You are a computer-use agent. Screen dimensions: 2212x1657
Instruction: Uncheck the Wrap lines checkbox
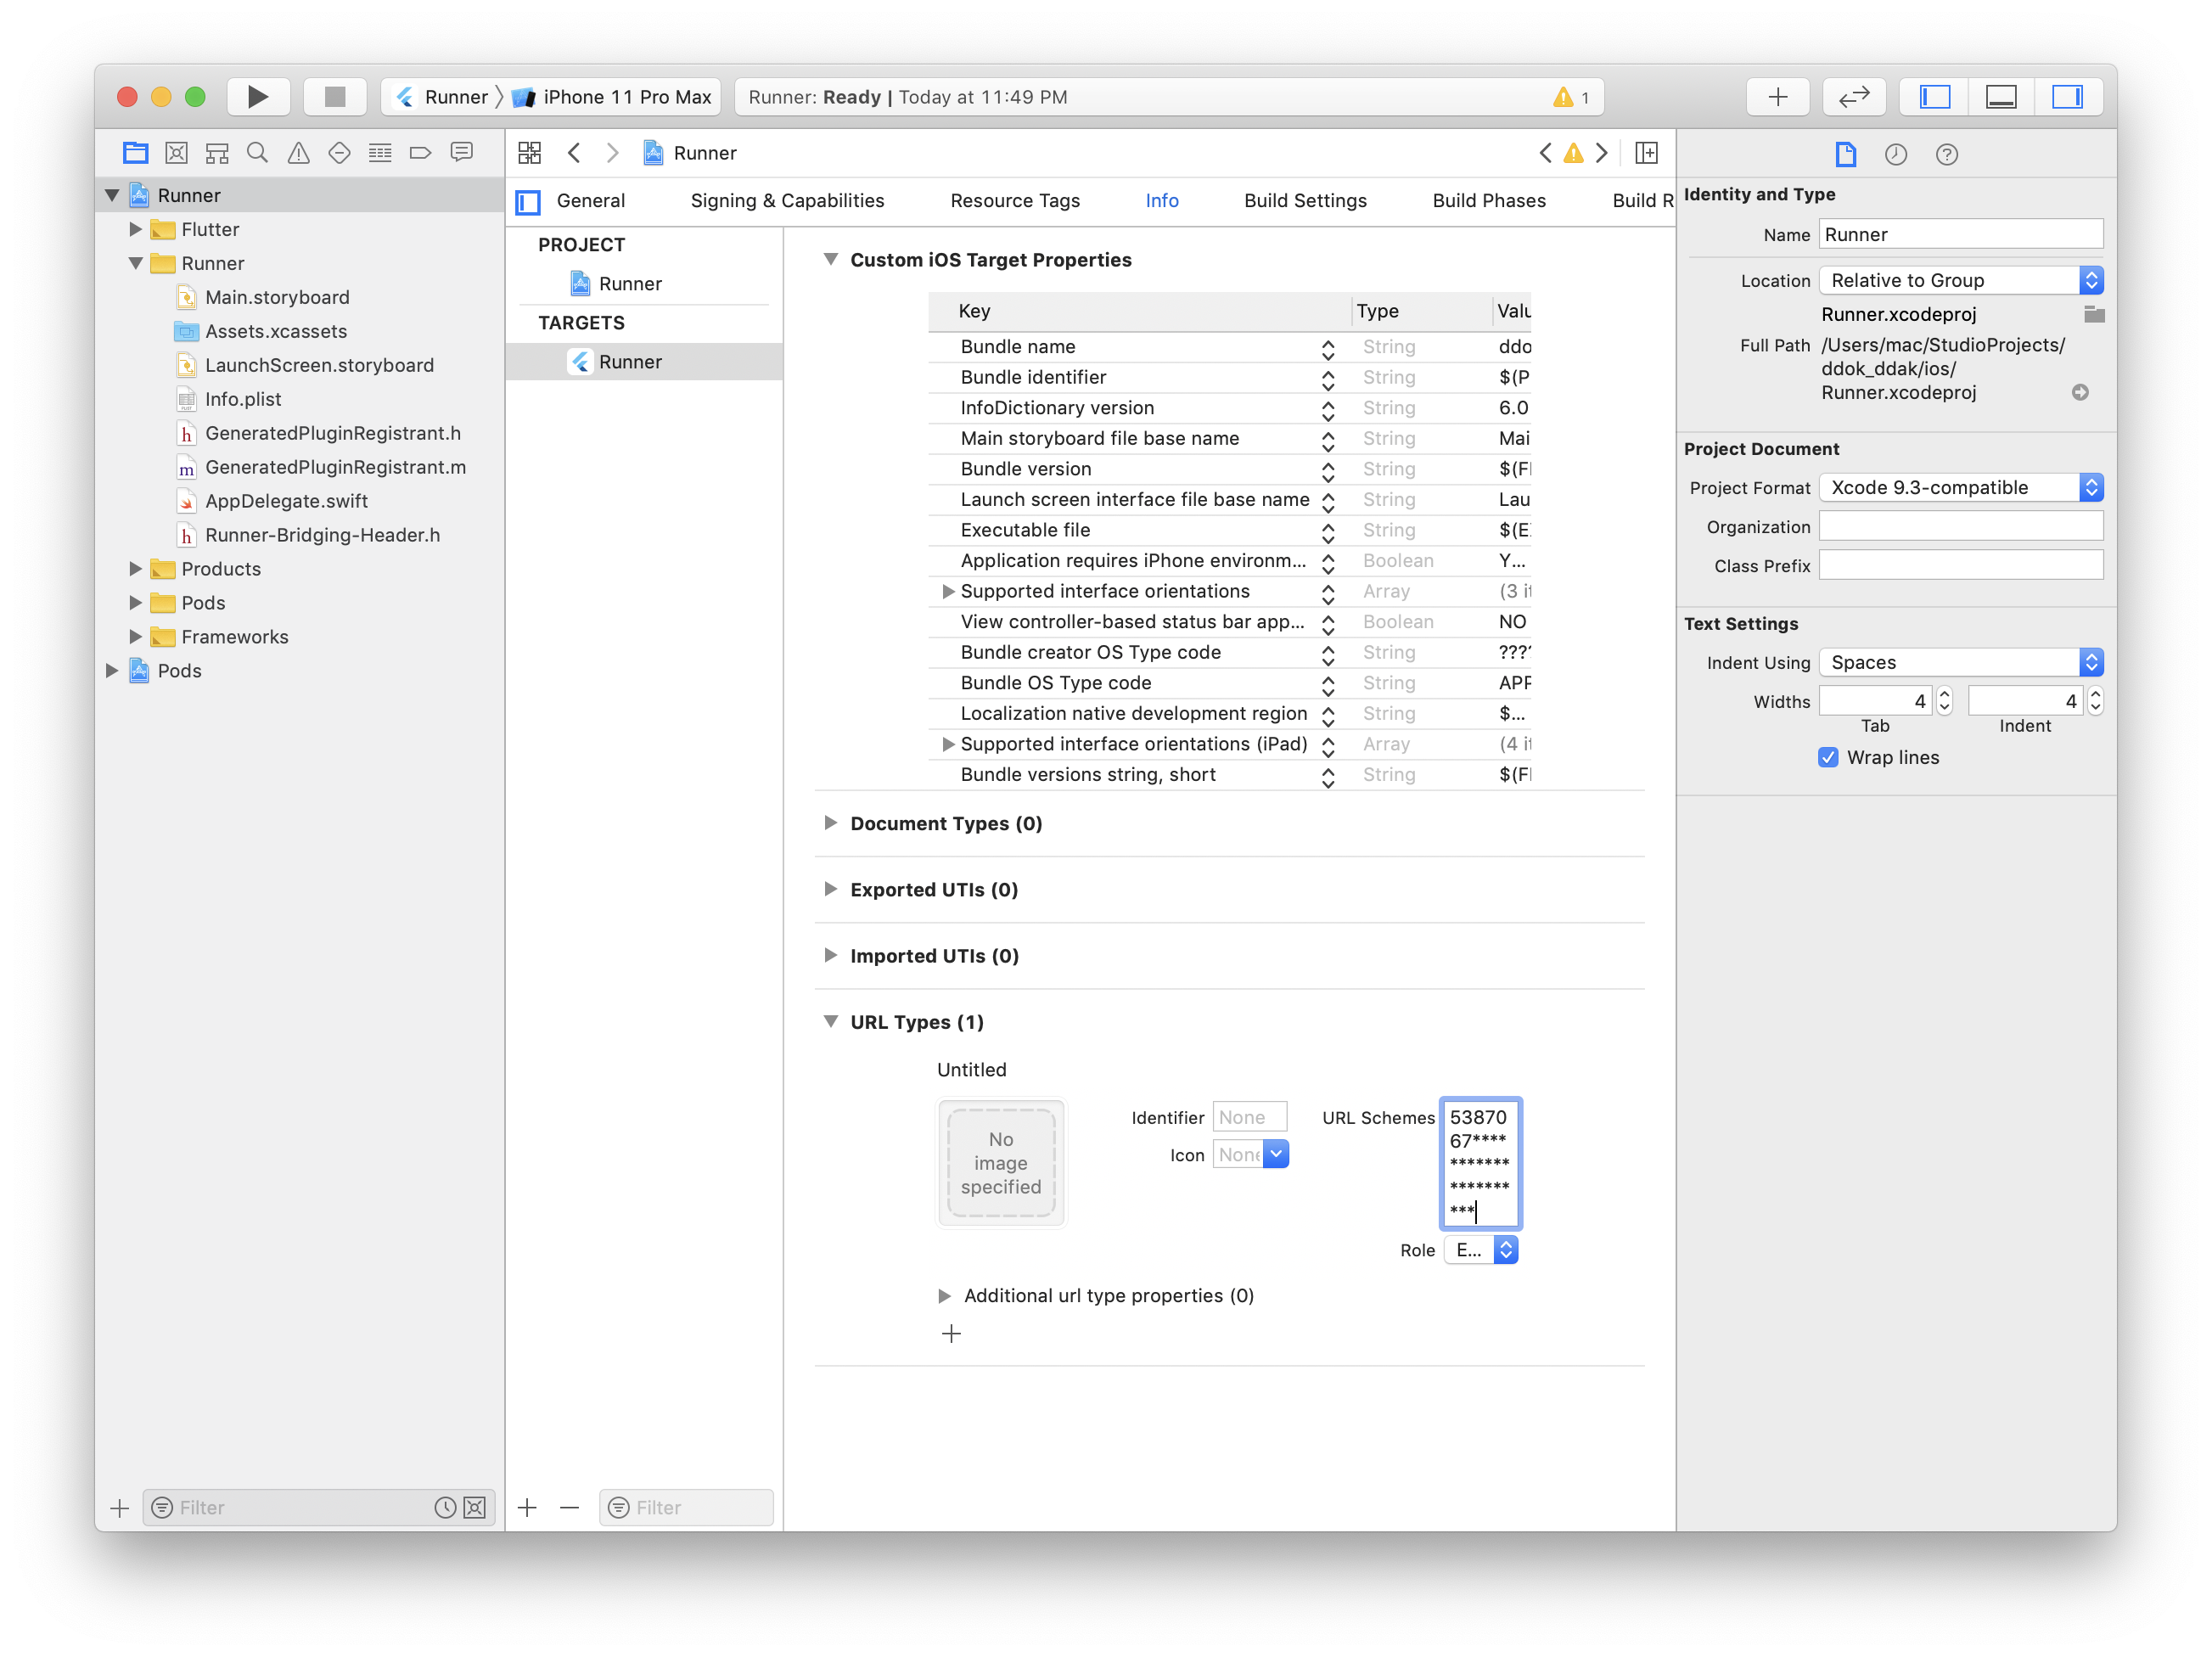(1828, 758)
